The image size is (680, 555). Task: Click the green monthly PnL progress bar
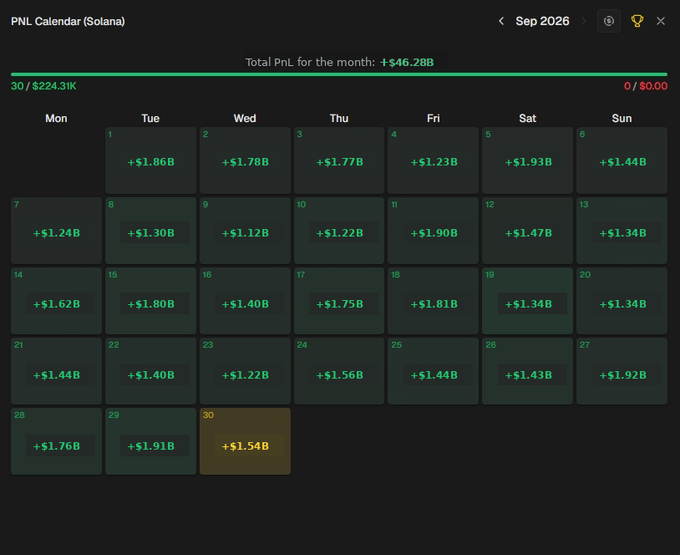[x=339, y=75]
